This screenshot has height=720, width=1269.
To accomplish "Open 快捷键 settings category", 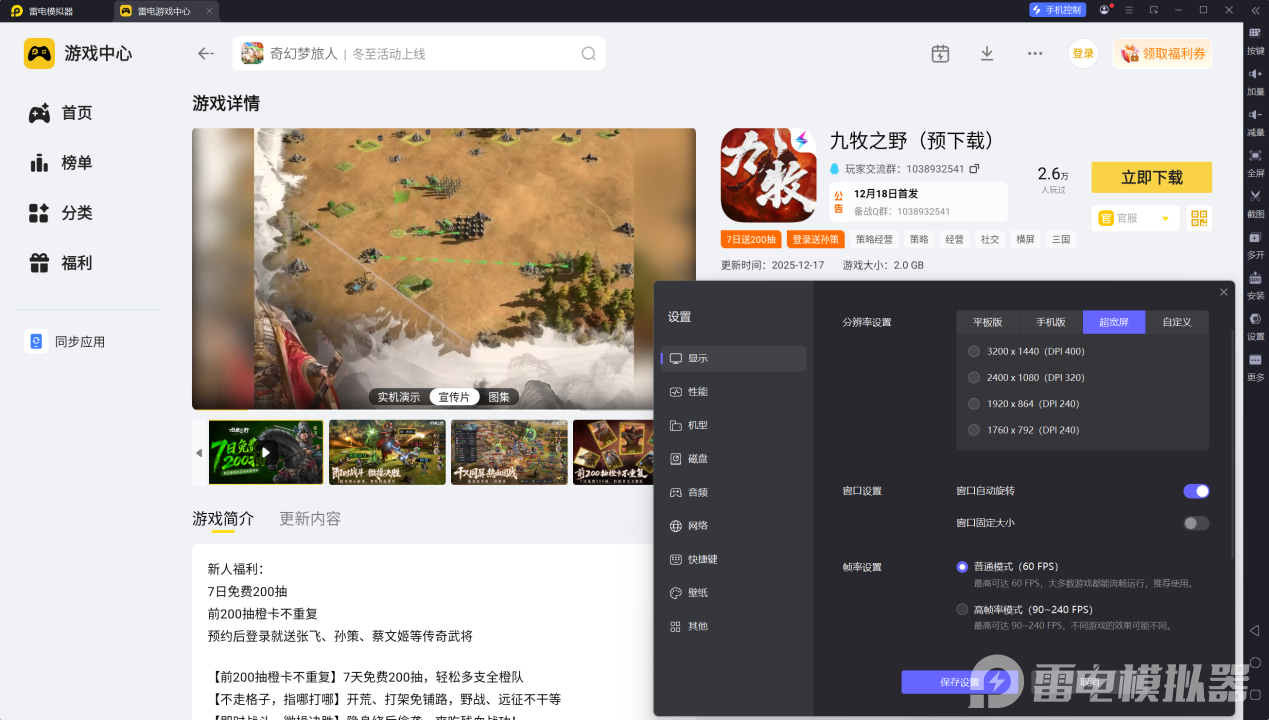I will (733, 559).
